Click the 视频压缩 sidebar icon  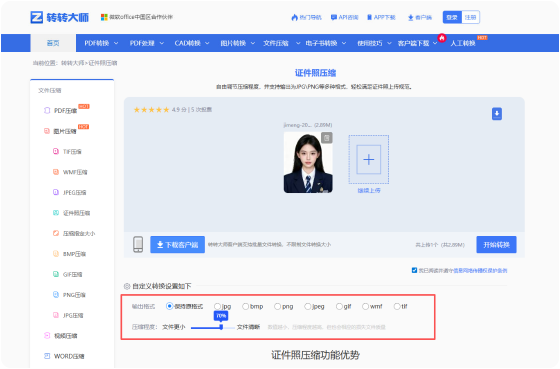(x=47, y=335)
